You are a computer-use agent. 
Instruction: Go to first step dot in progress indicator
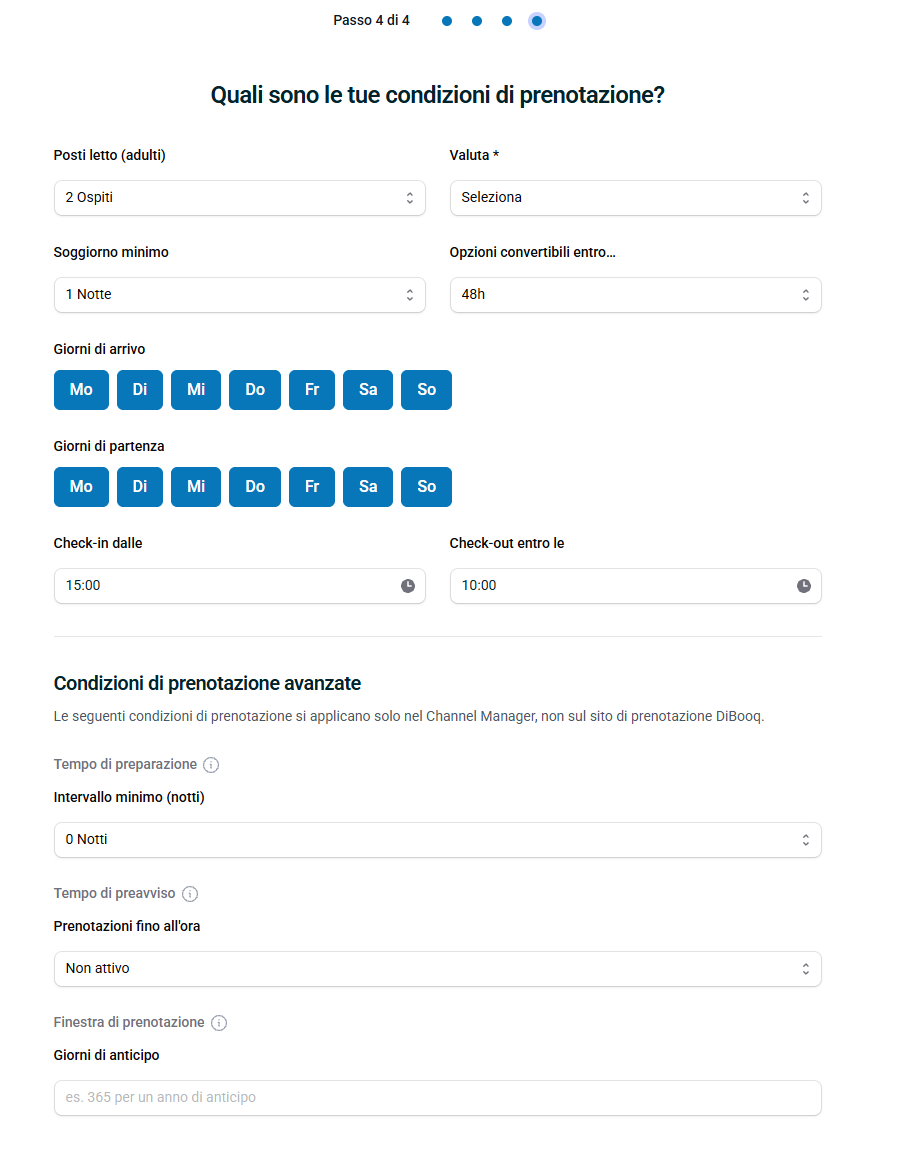click(447, 21)
